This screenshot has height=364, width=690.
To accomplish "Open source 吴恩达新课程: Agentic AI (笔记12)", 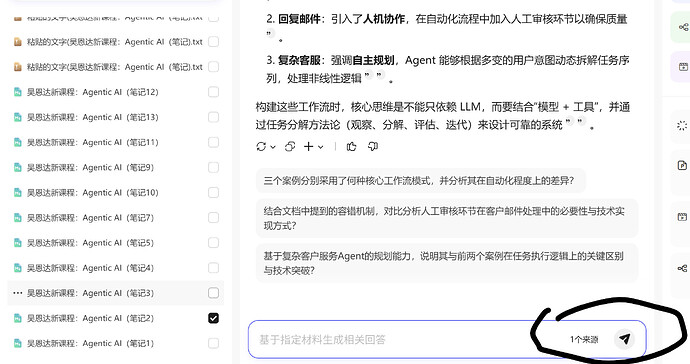I will click(x=92, y=92).
